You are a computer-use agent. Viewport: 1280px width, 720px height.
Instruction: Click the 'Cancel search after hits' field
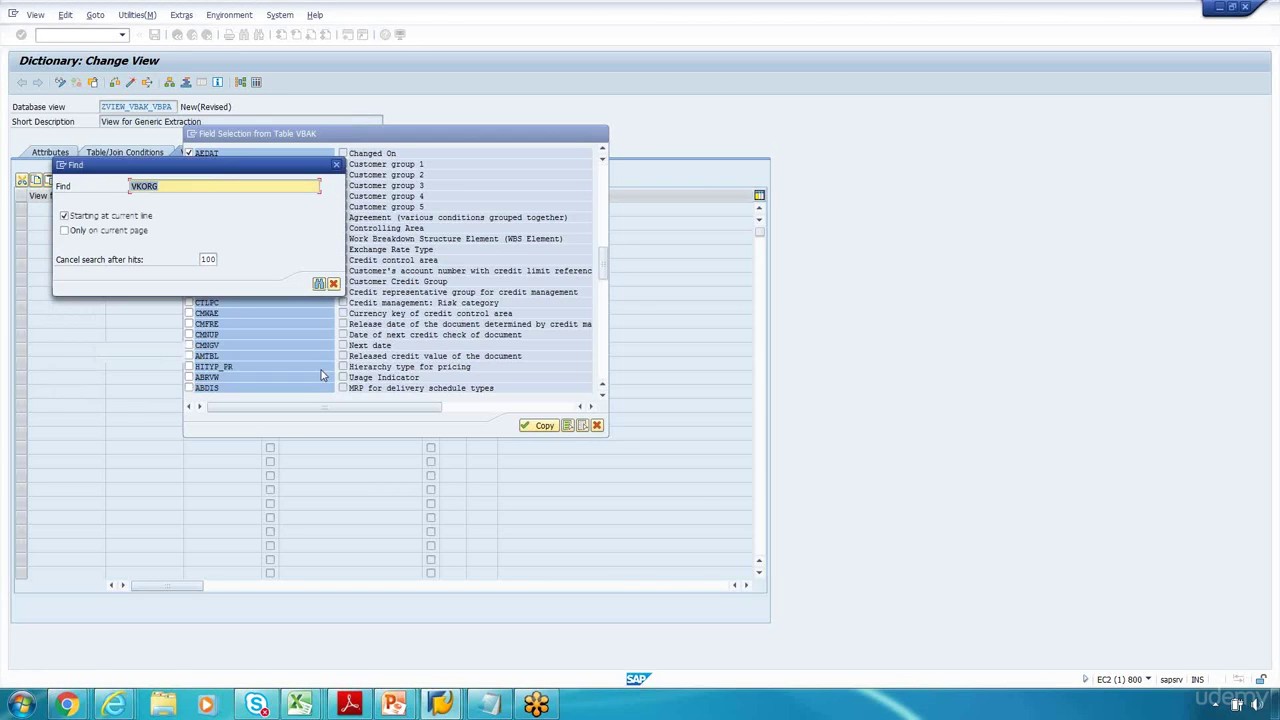click(x=208, y=260)
